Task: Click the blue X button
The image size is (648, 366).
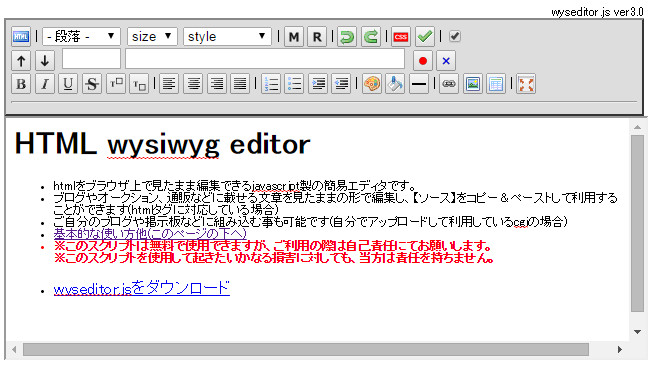Action: 446,61
